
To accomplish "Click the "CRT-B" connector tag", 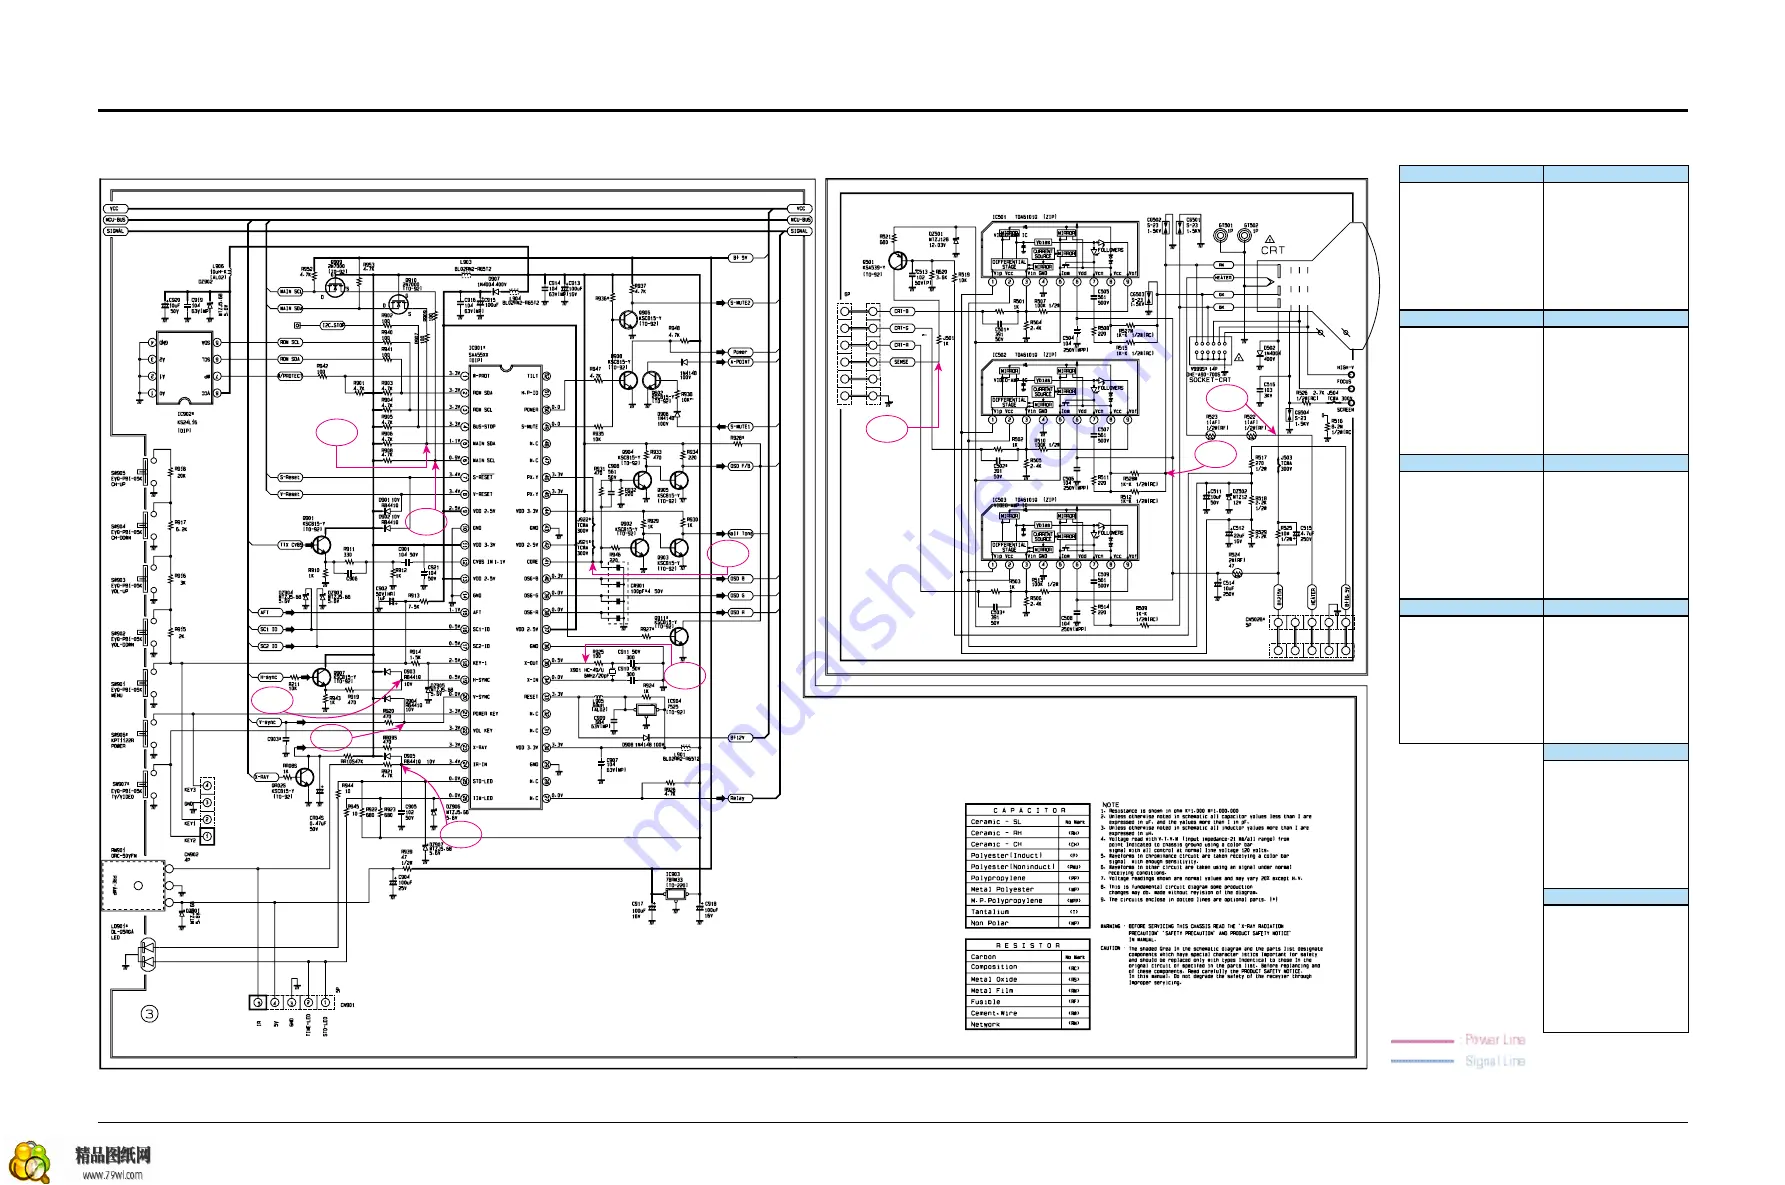I will click(x=902, y=311).
